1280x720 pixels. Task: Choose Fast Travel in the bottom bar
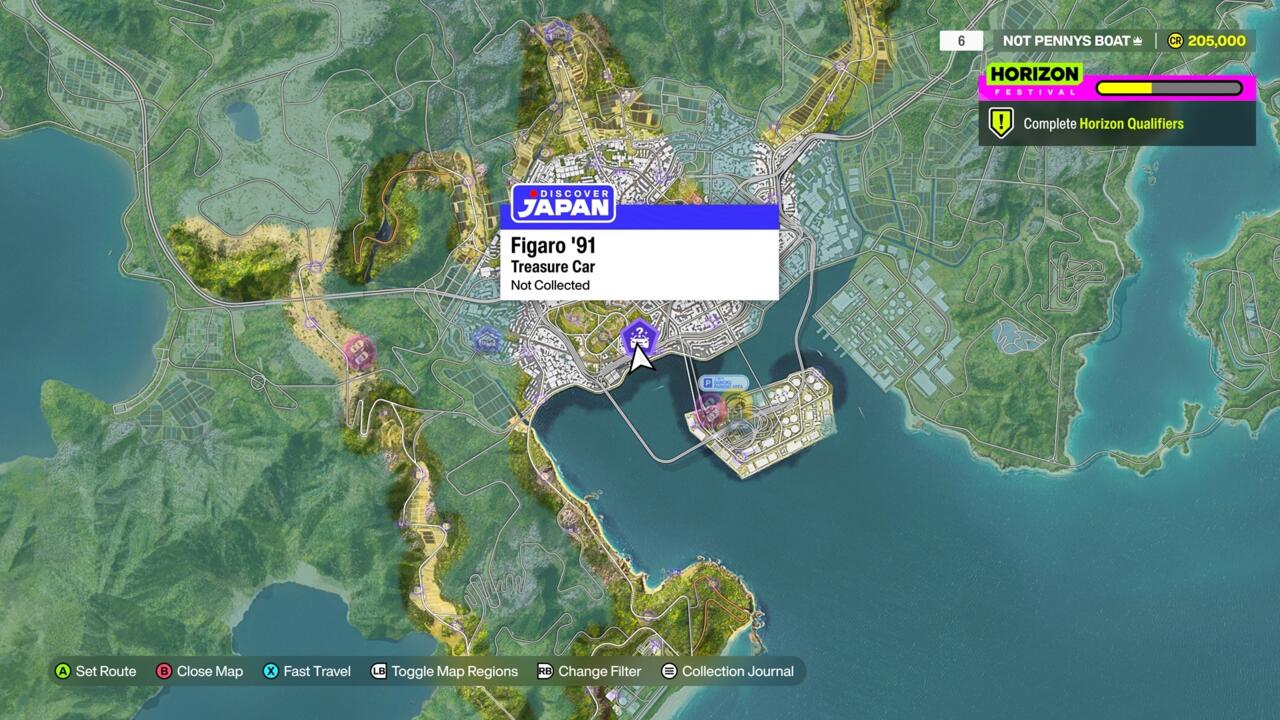(x=317, y=671)
